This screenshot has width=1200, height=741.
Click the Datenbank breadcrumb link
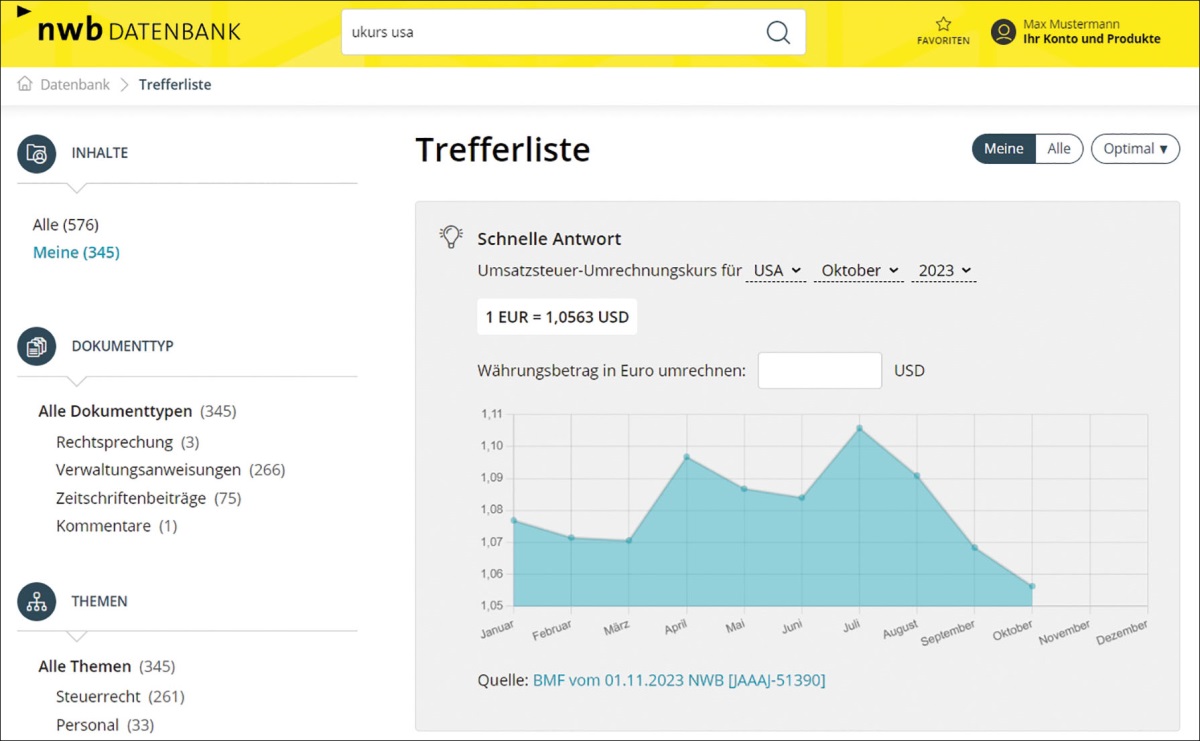click(75, 85)
